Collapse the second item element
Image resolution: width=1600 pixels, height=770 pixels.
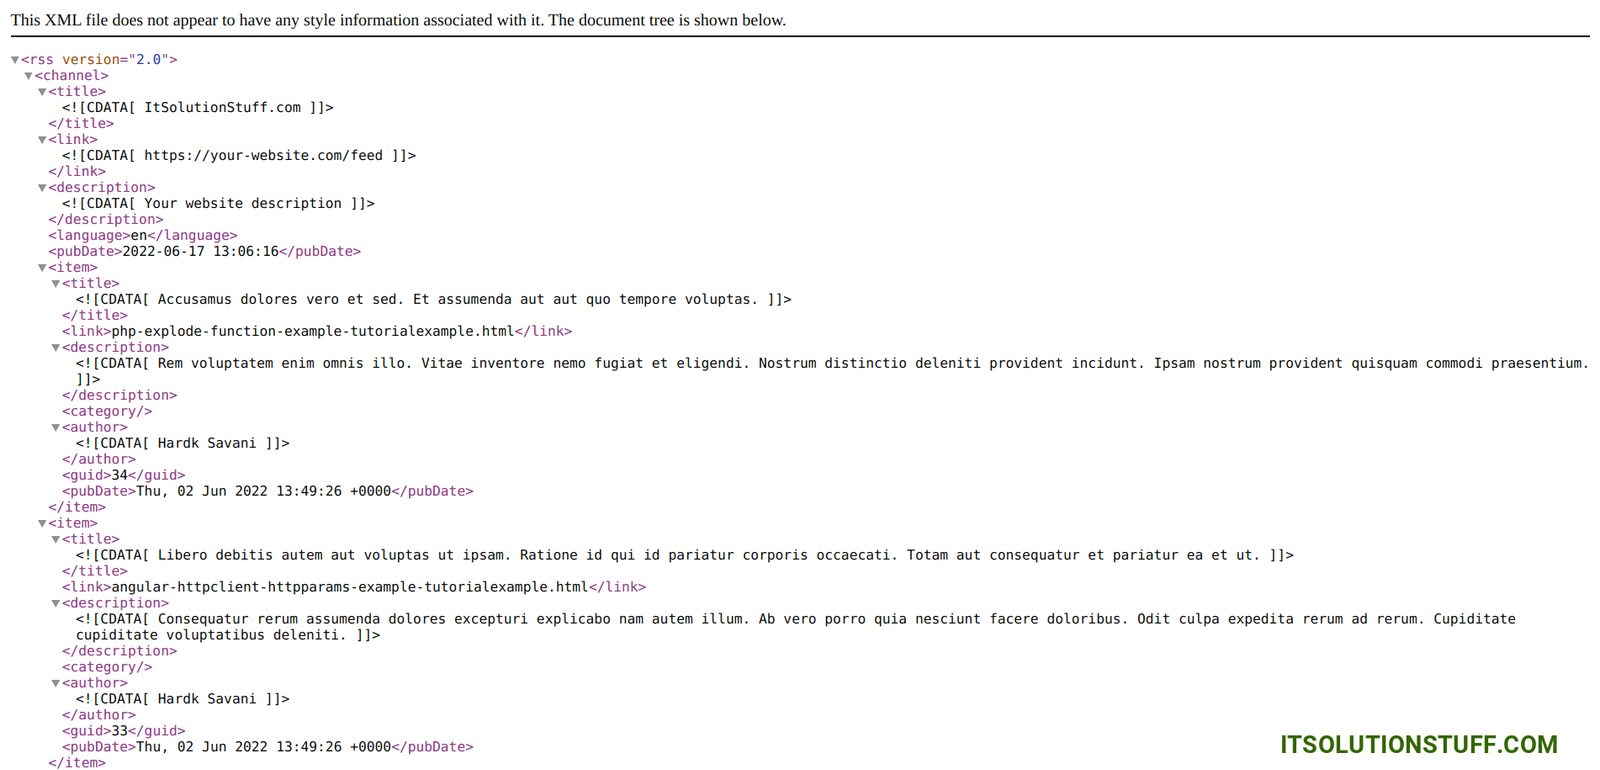pos(42,524)
